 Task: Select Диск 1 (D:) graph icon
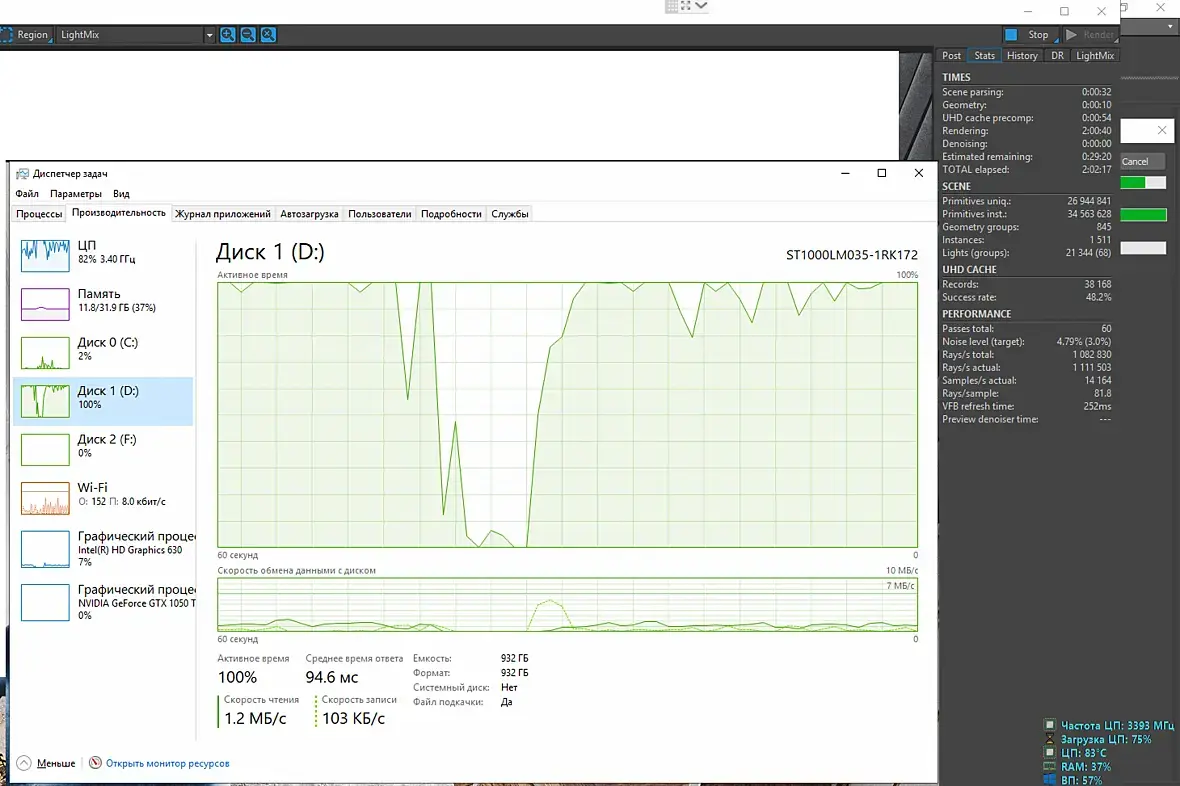pyautogui.click(x=45, y=401)
